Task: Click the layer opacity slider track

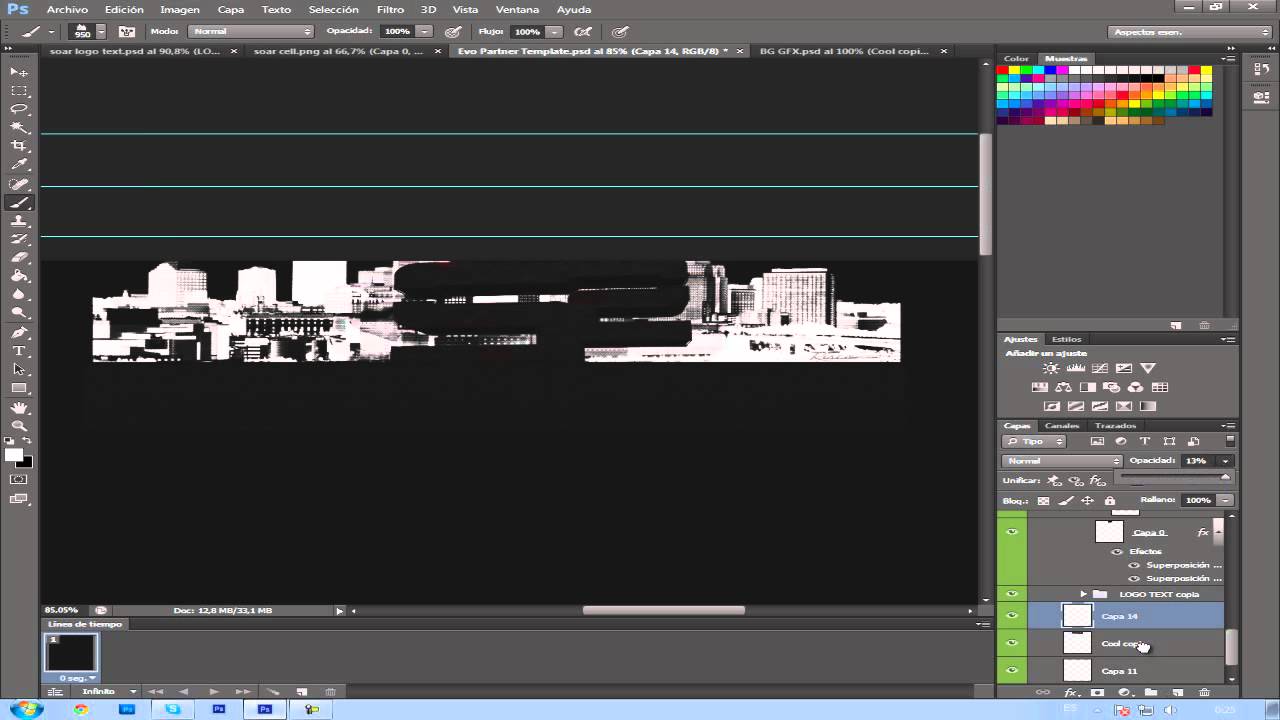Action: pos(1174,477)
